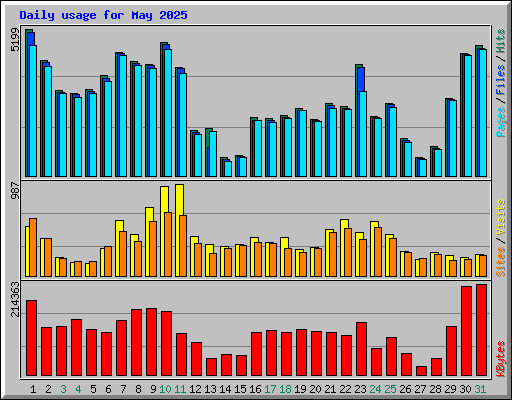Click day 30 on the x-axis
This screenshot has height=400, width=512.
(x=465, y=389)
